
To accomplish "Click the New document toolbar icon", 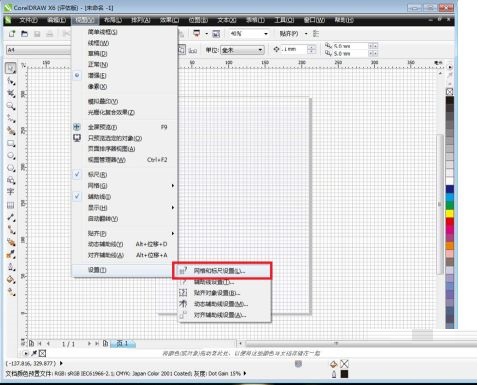I will click(x=12, y=34).
